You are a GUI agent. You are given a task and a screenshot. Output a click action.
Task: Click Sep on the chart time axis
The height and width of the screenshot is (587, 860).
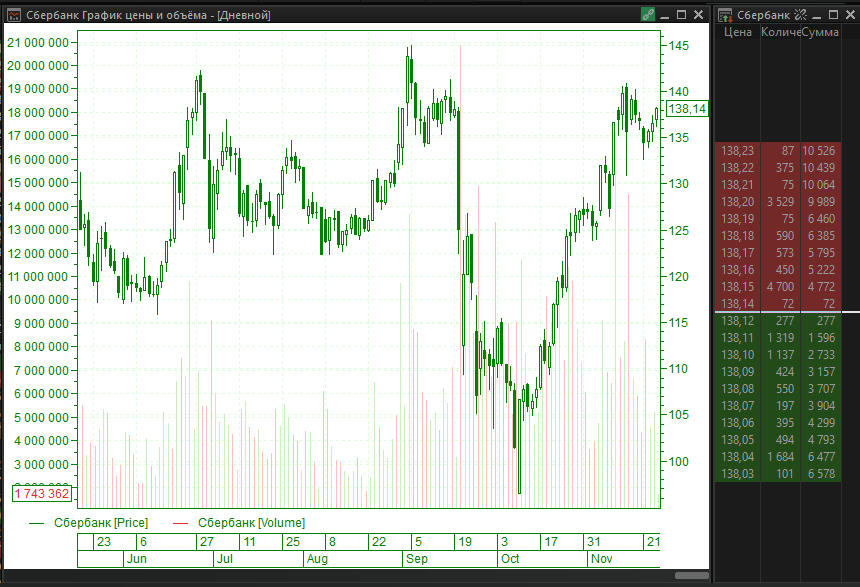coord(416,559)
